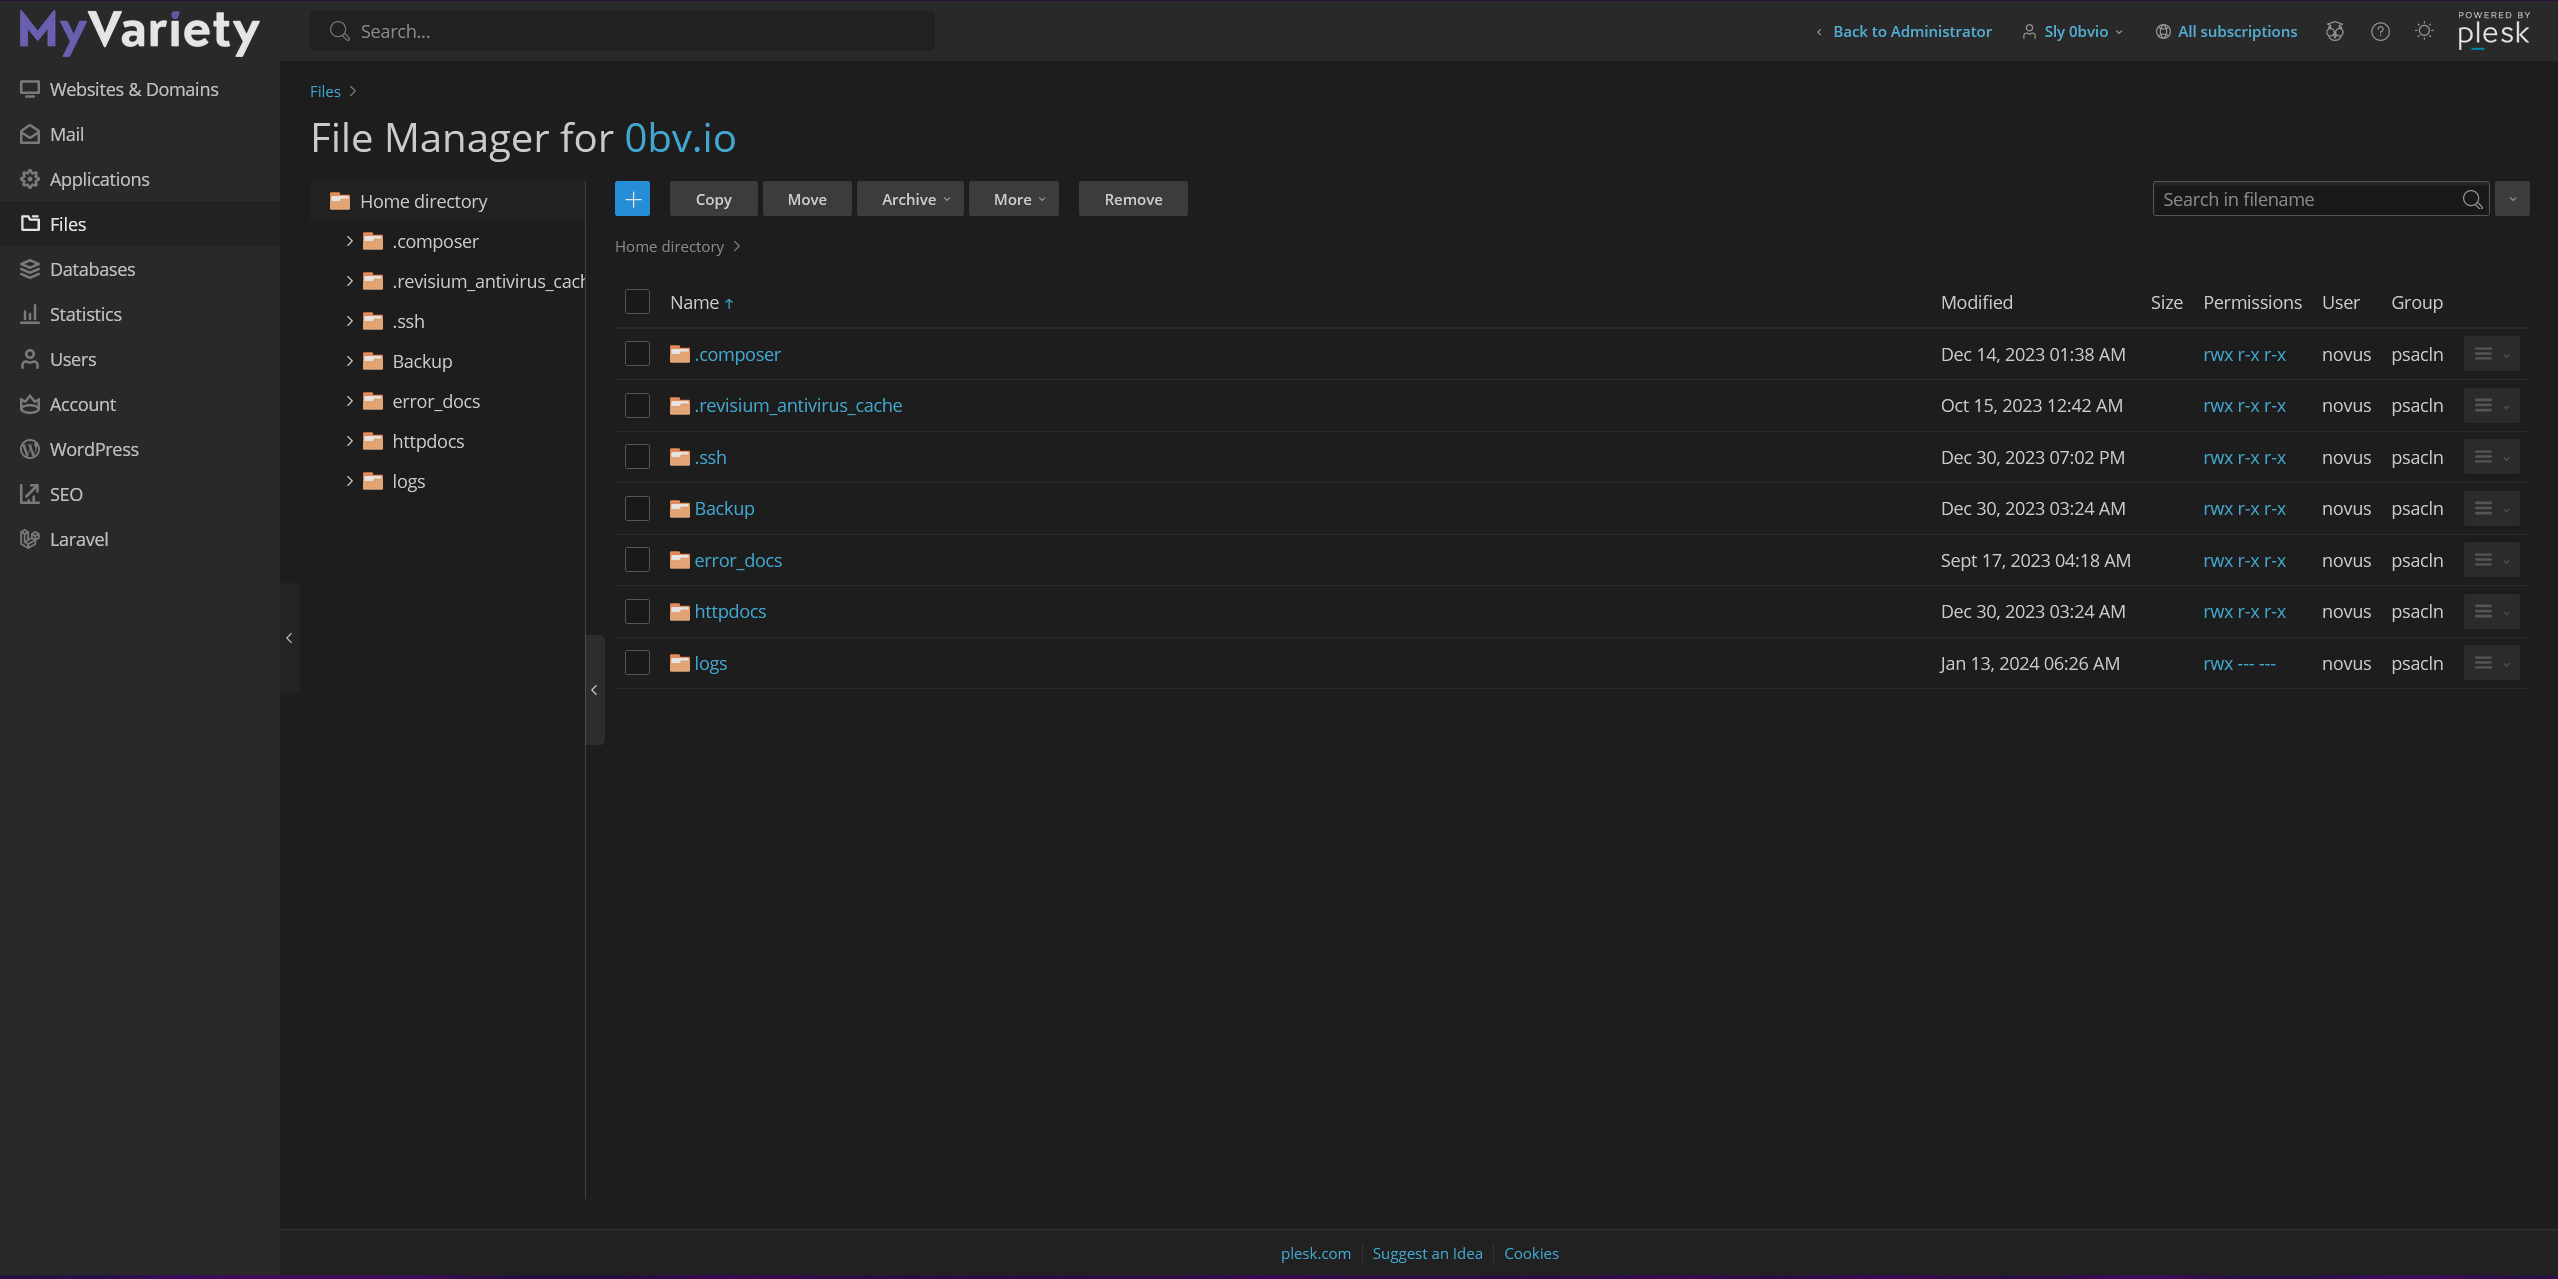Open the Archive dropdown button

click(914, 199)
